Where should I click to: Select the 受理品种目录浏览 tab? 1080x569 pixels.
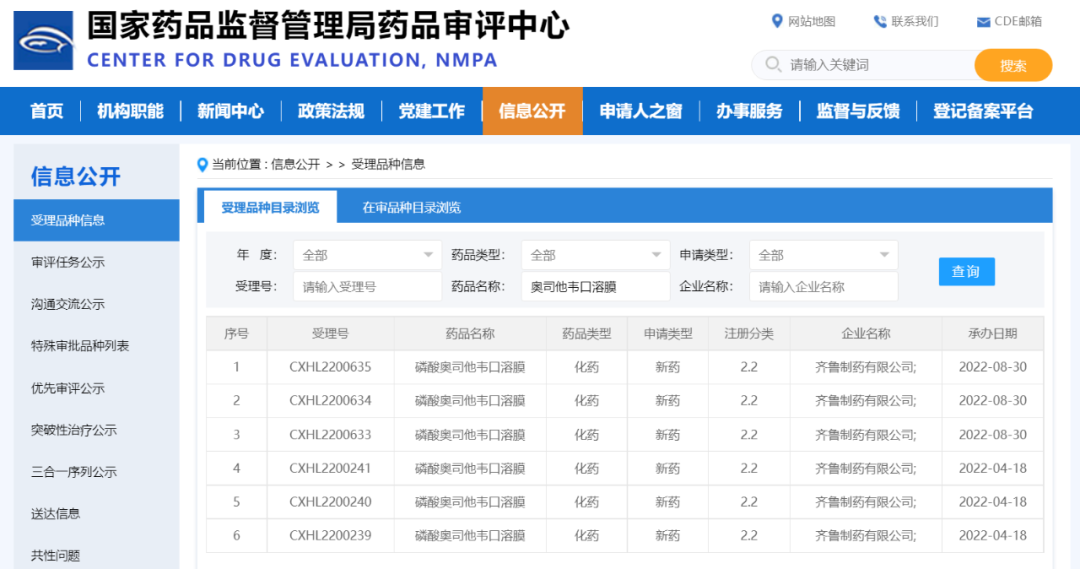click(270, 207)
